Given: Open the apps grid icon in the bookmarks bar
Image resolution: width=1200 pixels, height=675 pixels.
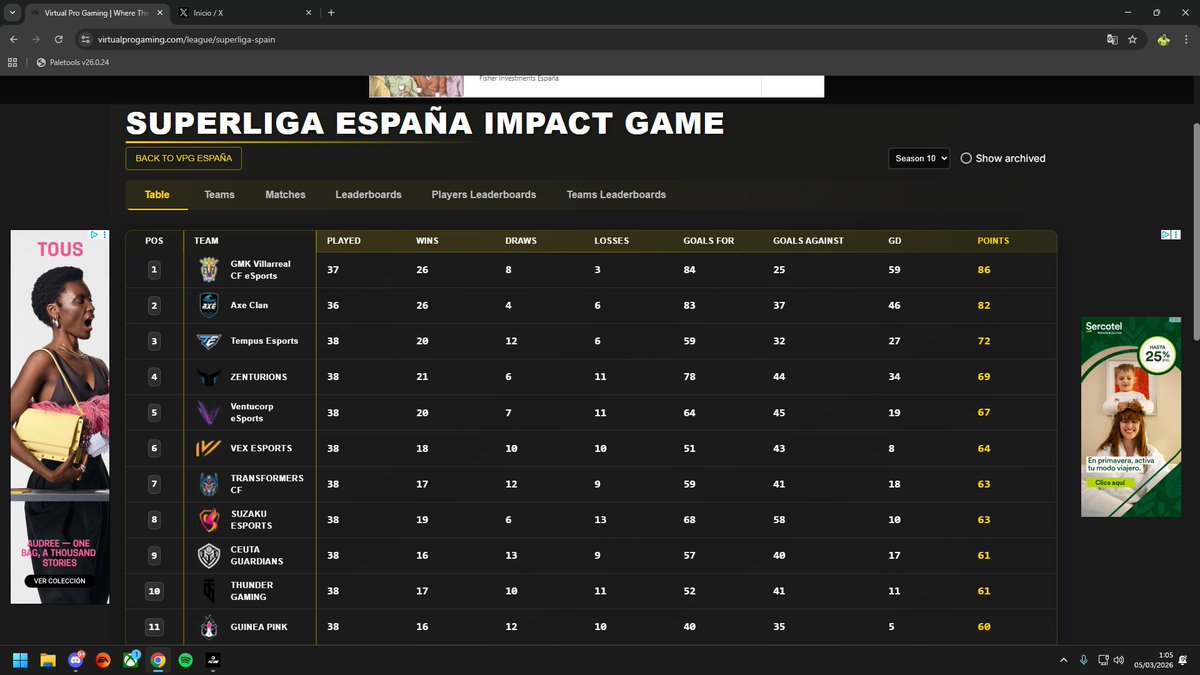Looking at the screenshot, I should (x=13, y=62).
